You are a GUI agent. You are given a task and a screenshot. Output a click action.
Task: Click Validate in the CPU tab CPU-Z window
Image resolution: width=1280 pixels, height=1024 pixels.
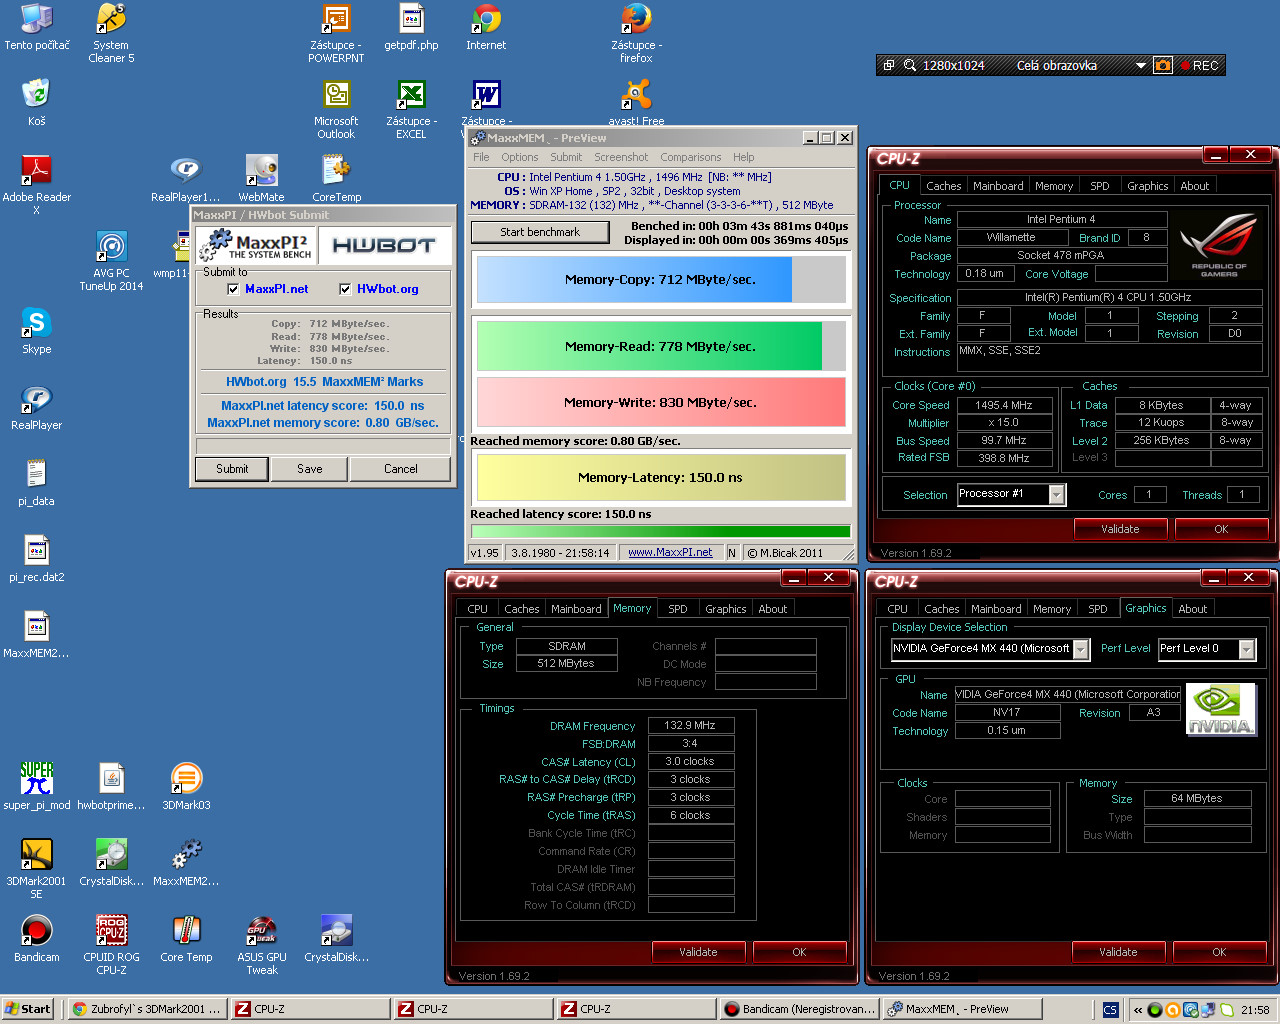pos(1120,529)
